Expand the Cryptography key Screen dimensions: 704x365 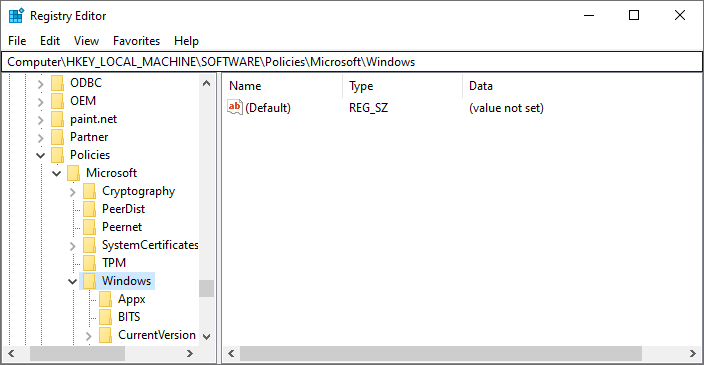tap(73, 192)
